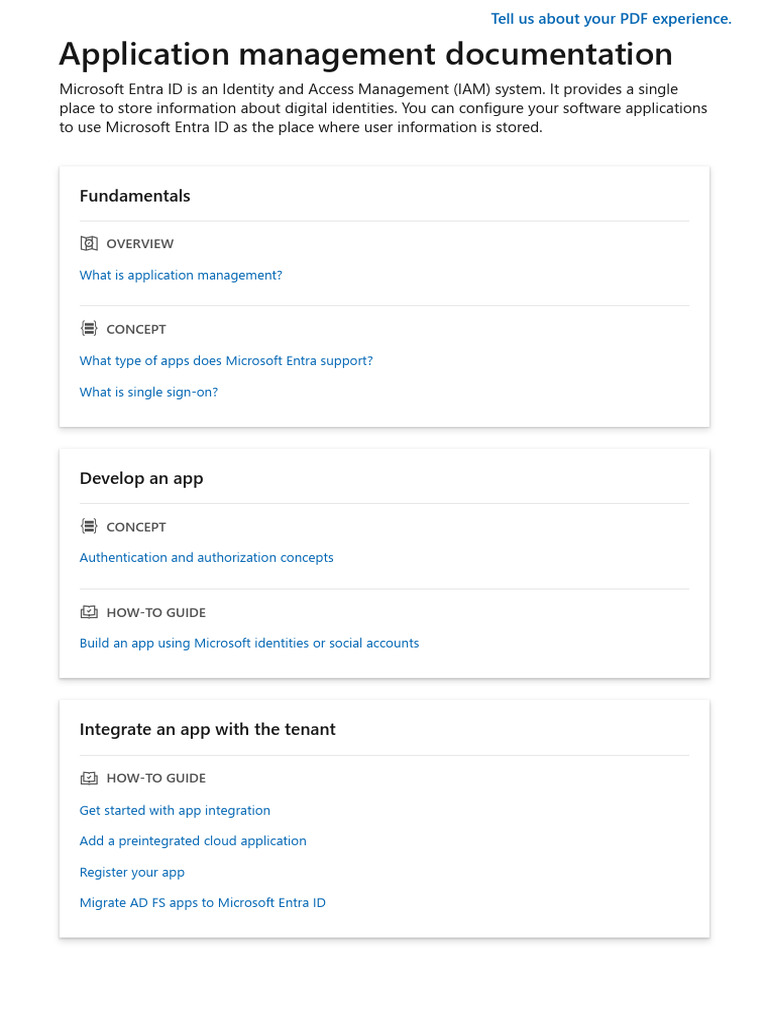Click the How-To Guide icon under Integrate an app

pos(89,778)
